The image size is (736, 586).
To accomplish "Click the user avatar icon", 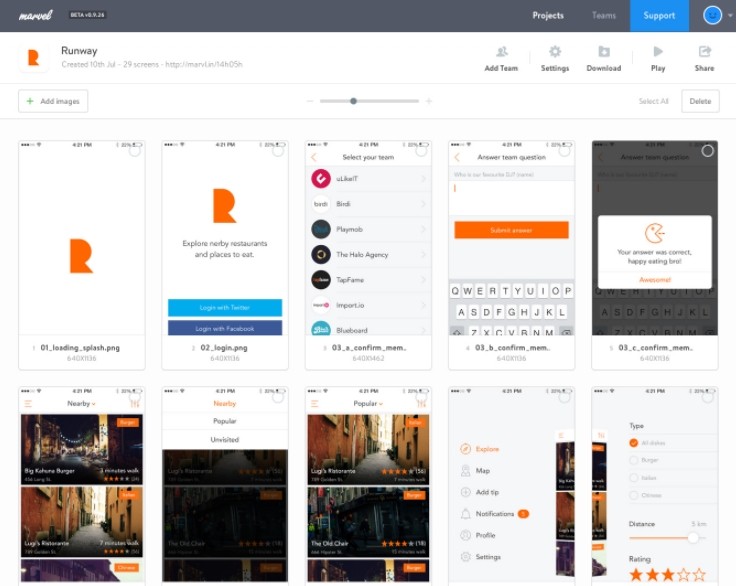I will pyautogui.click(x=712, y=15).
